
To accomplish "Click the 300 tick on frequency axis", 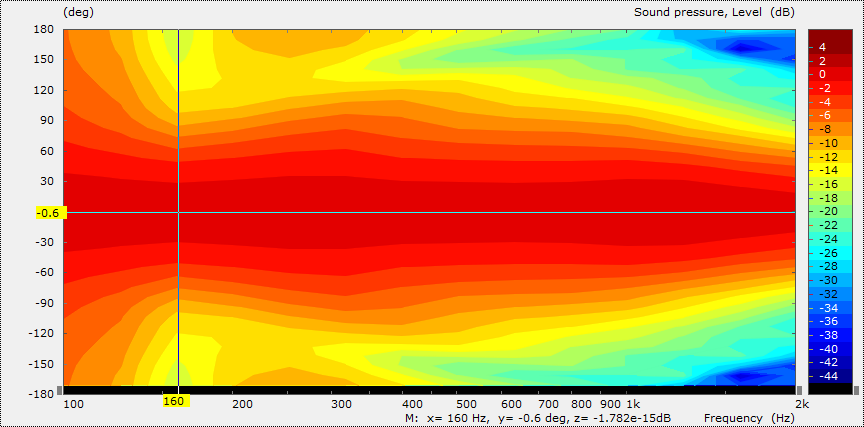I will click(x=342, y=405).
